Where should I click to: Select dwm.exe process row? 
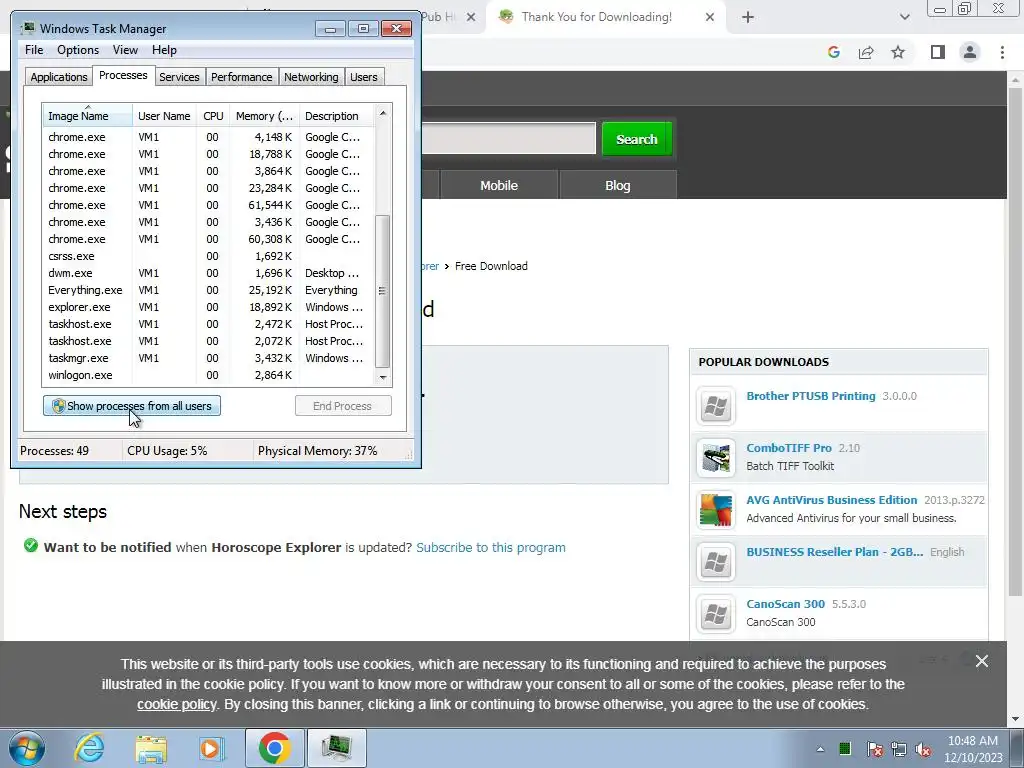tap(208, 273)
